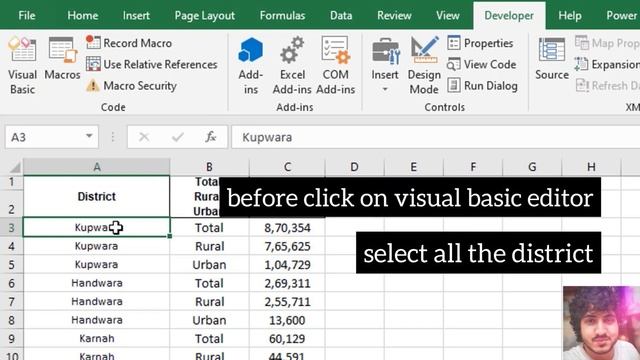This screenshot has width=640, height=360.
Task: Expand the Name Box dropdown
Action: tap(89, 136)
